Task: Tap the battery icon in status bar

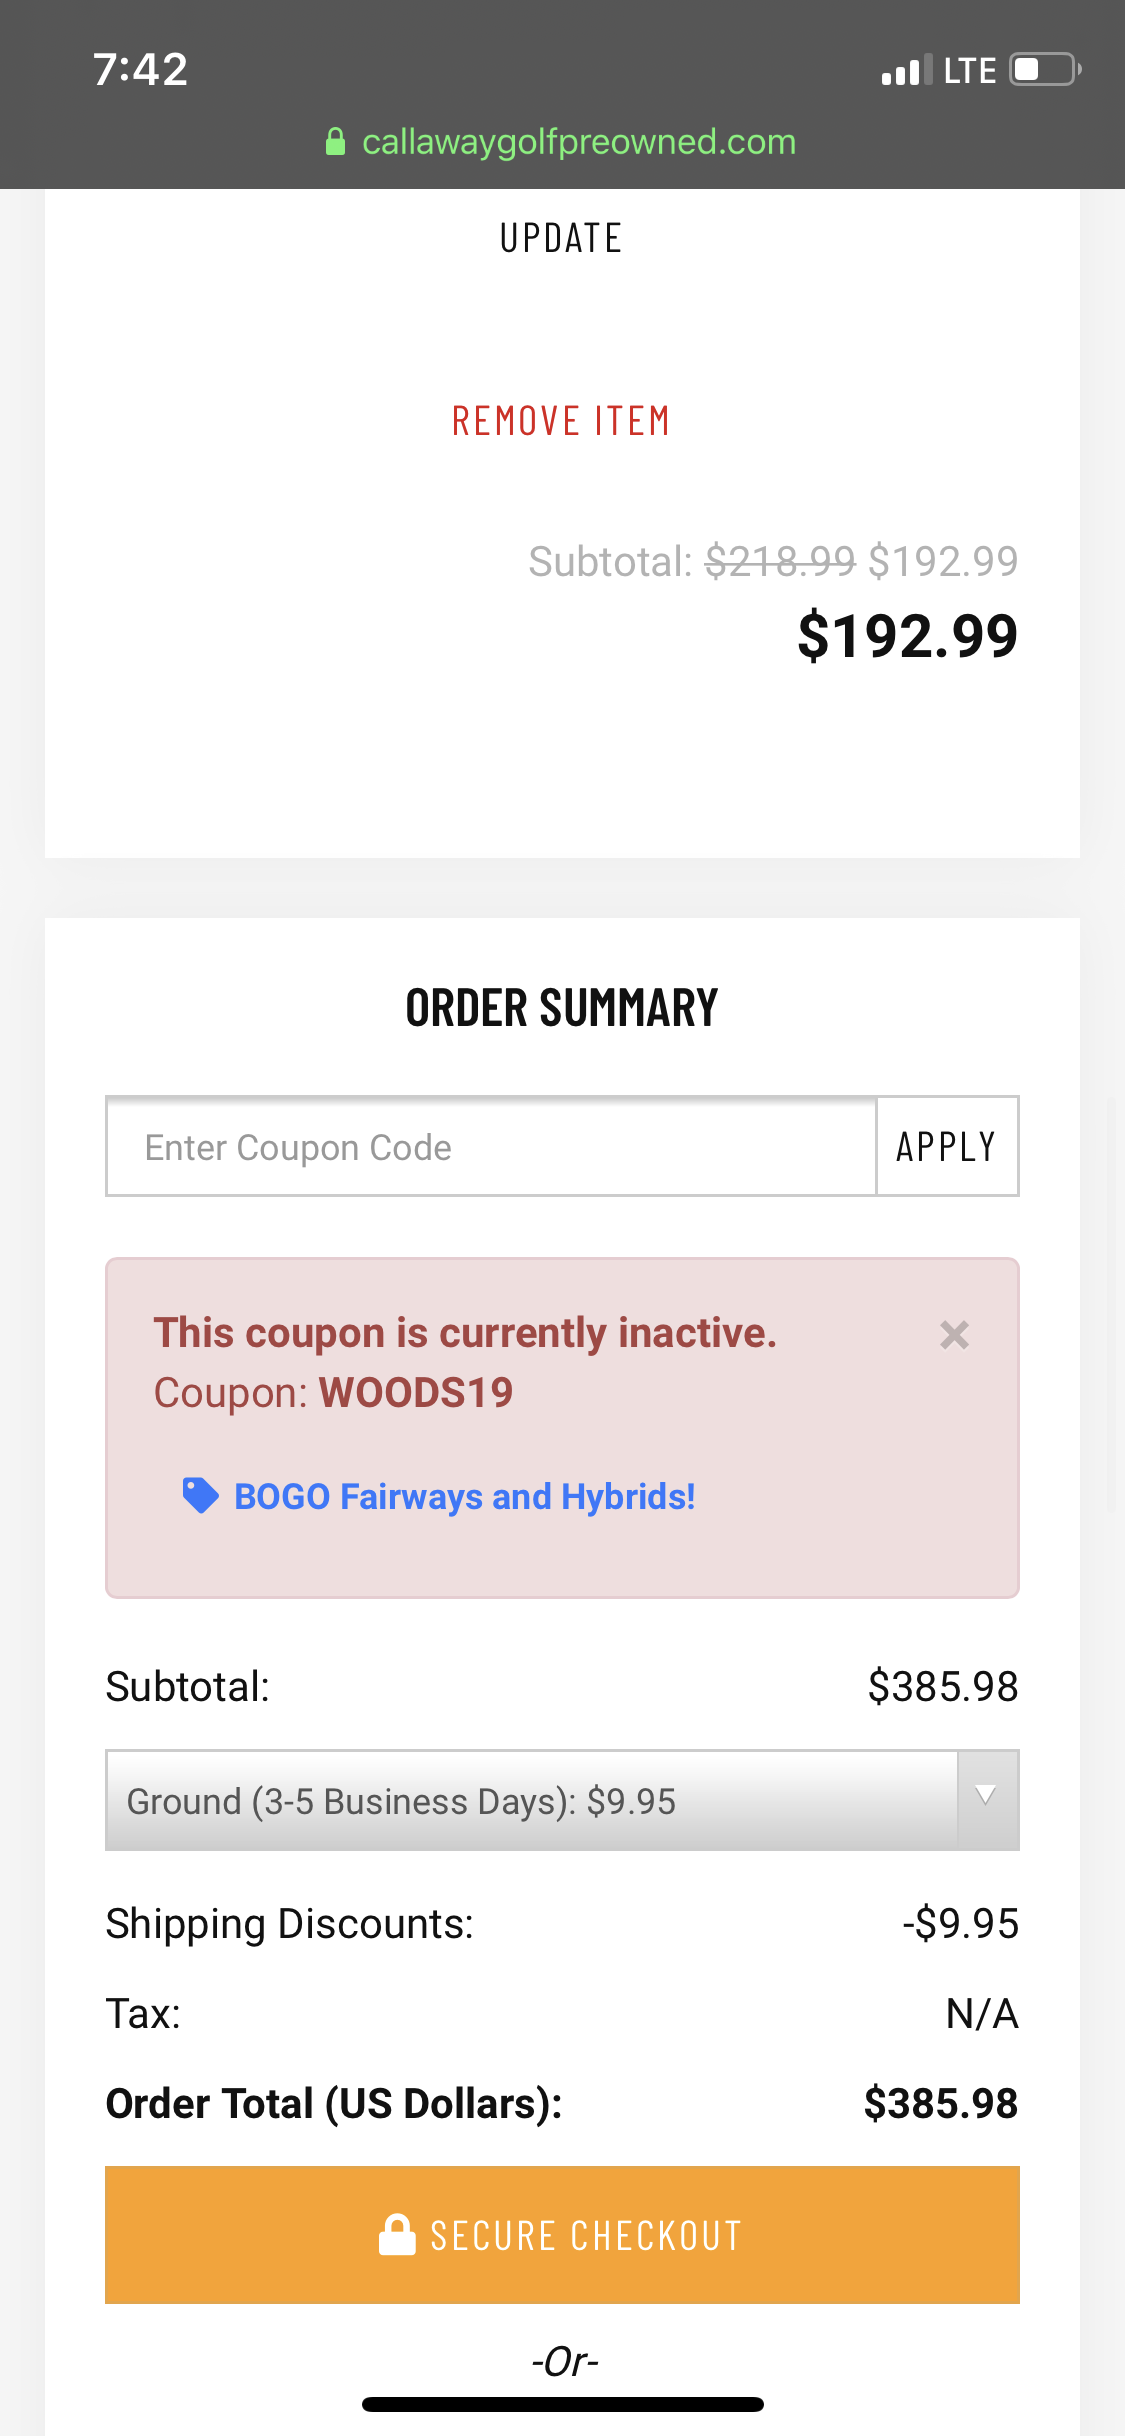Action: pyautogui.click(x=1045, y=70)
